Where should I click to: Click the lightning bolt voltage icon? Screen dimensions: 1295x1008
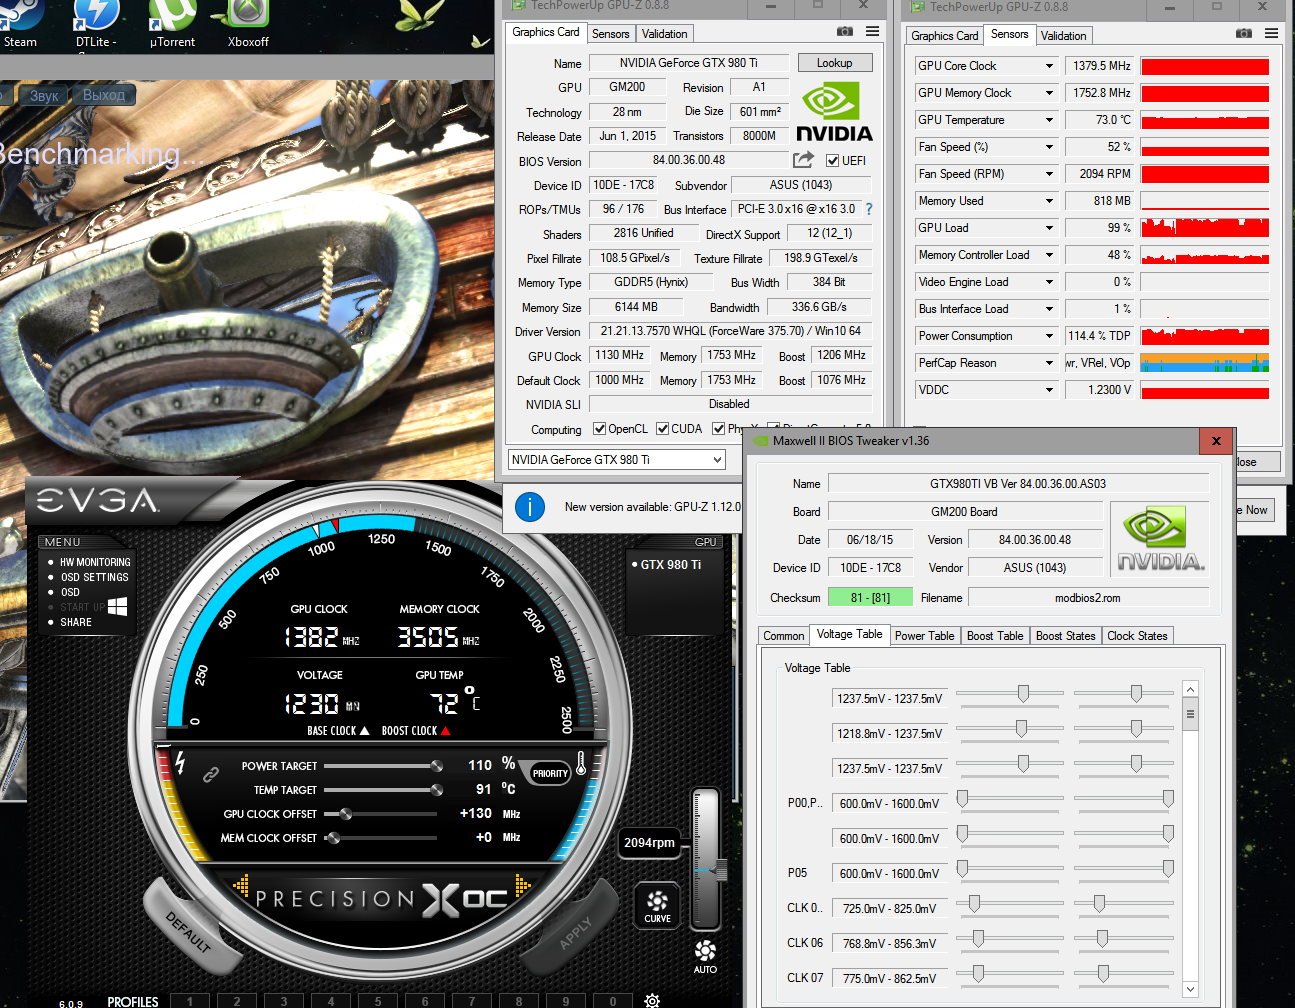180,762
